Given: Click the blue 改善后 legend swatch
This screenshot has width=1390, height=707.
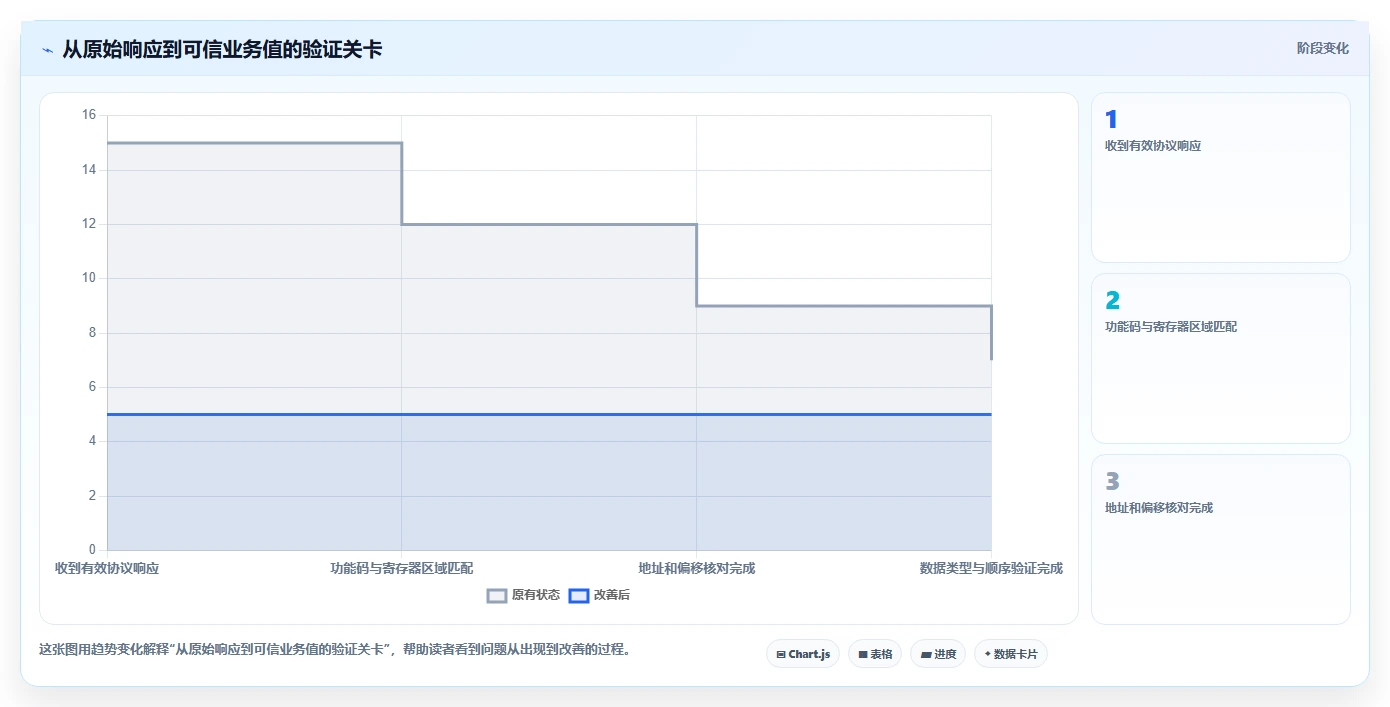Looking at the screenshot, I should pos(579,595).
